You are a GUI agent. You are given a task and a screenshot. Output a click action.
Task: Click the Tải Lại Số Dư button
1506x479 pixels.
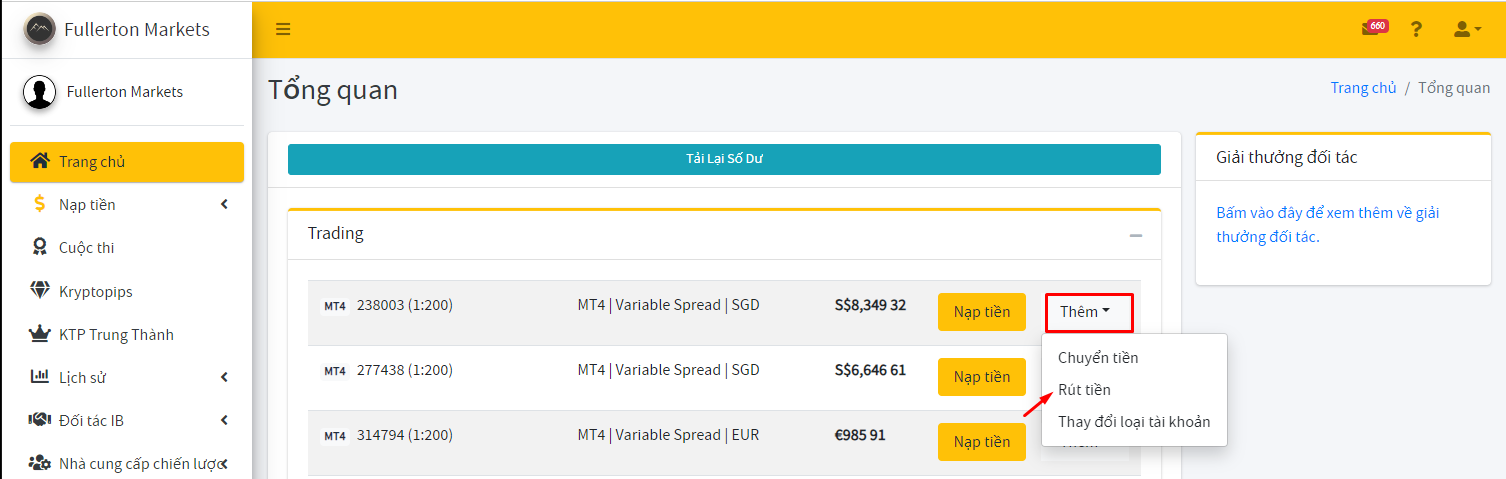tap(724, 159)
